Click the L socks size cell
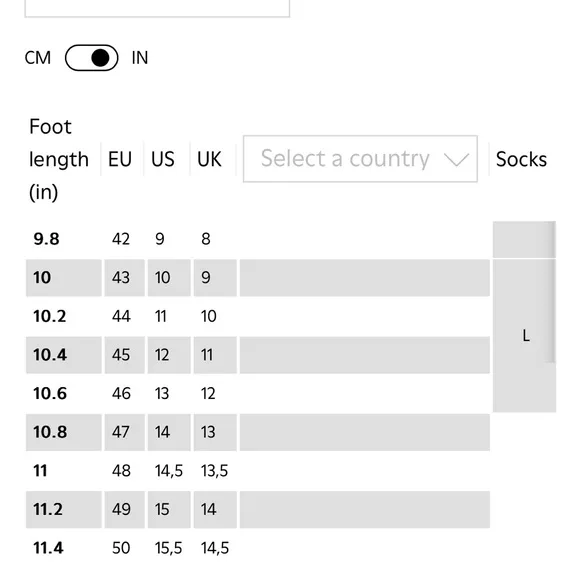This screenshot has width=580, height=580. (525, 336)
